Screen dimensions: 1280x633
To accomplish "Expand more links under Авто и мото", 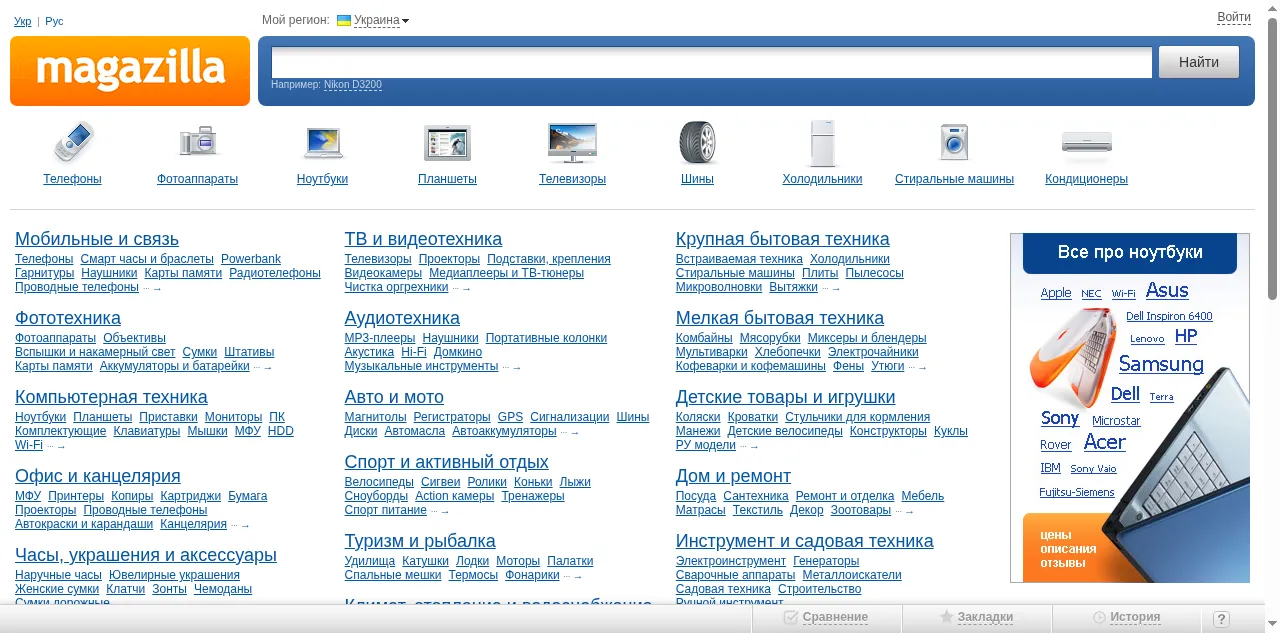I will 570,432.
